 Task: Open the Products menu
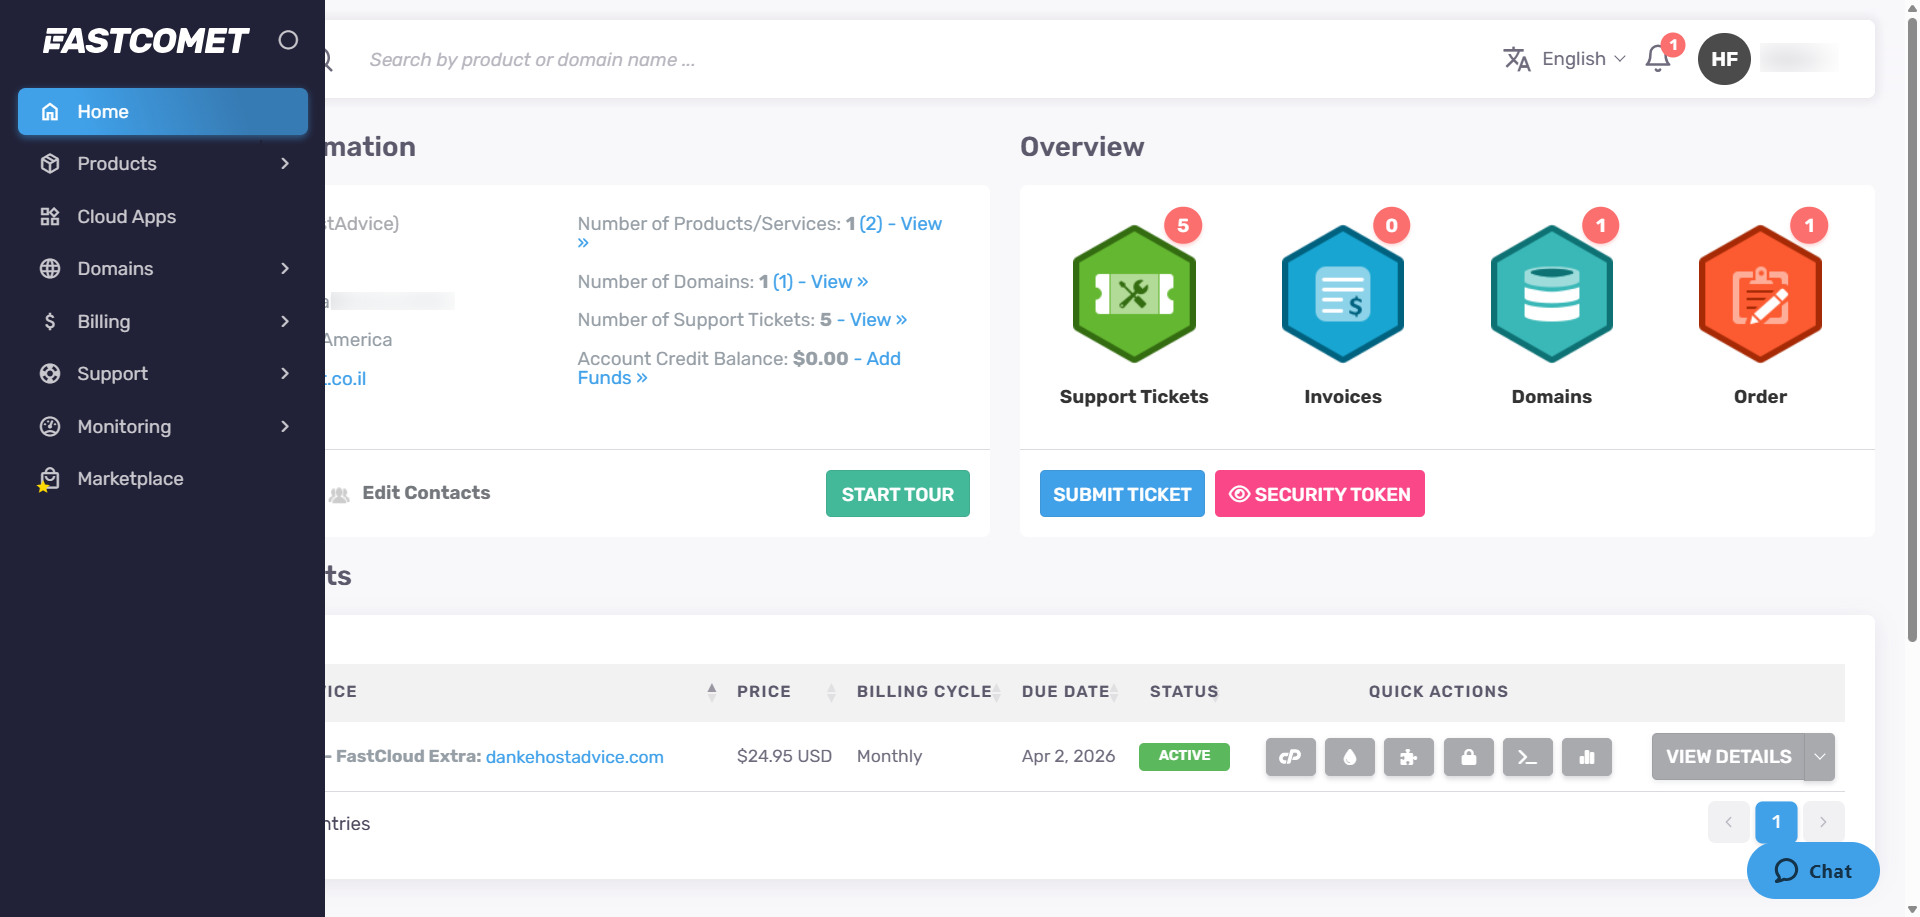(x=163, y=164)
